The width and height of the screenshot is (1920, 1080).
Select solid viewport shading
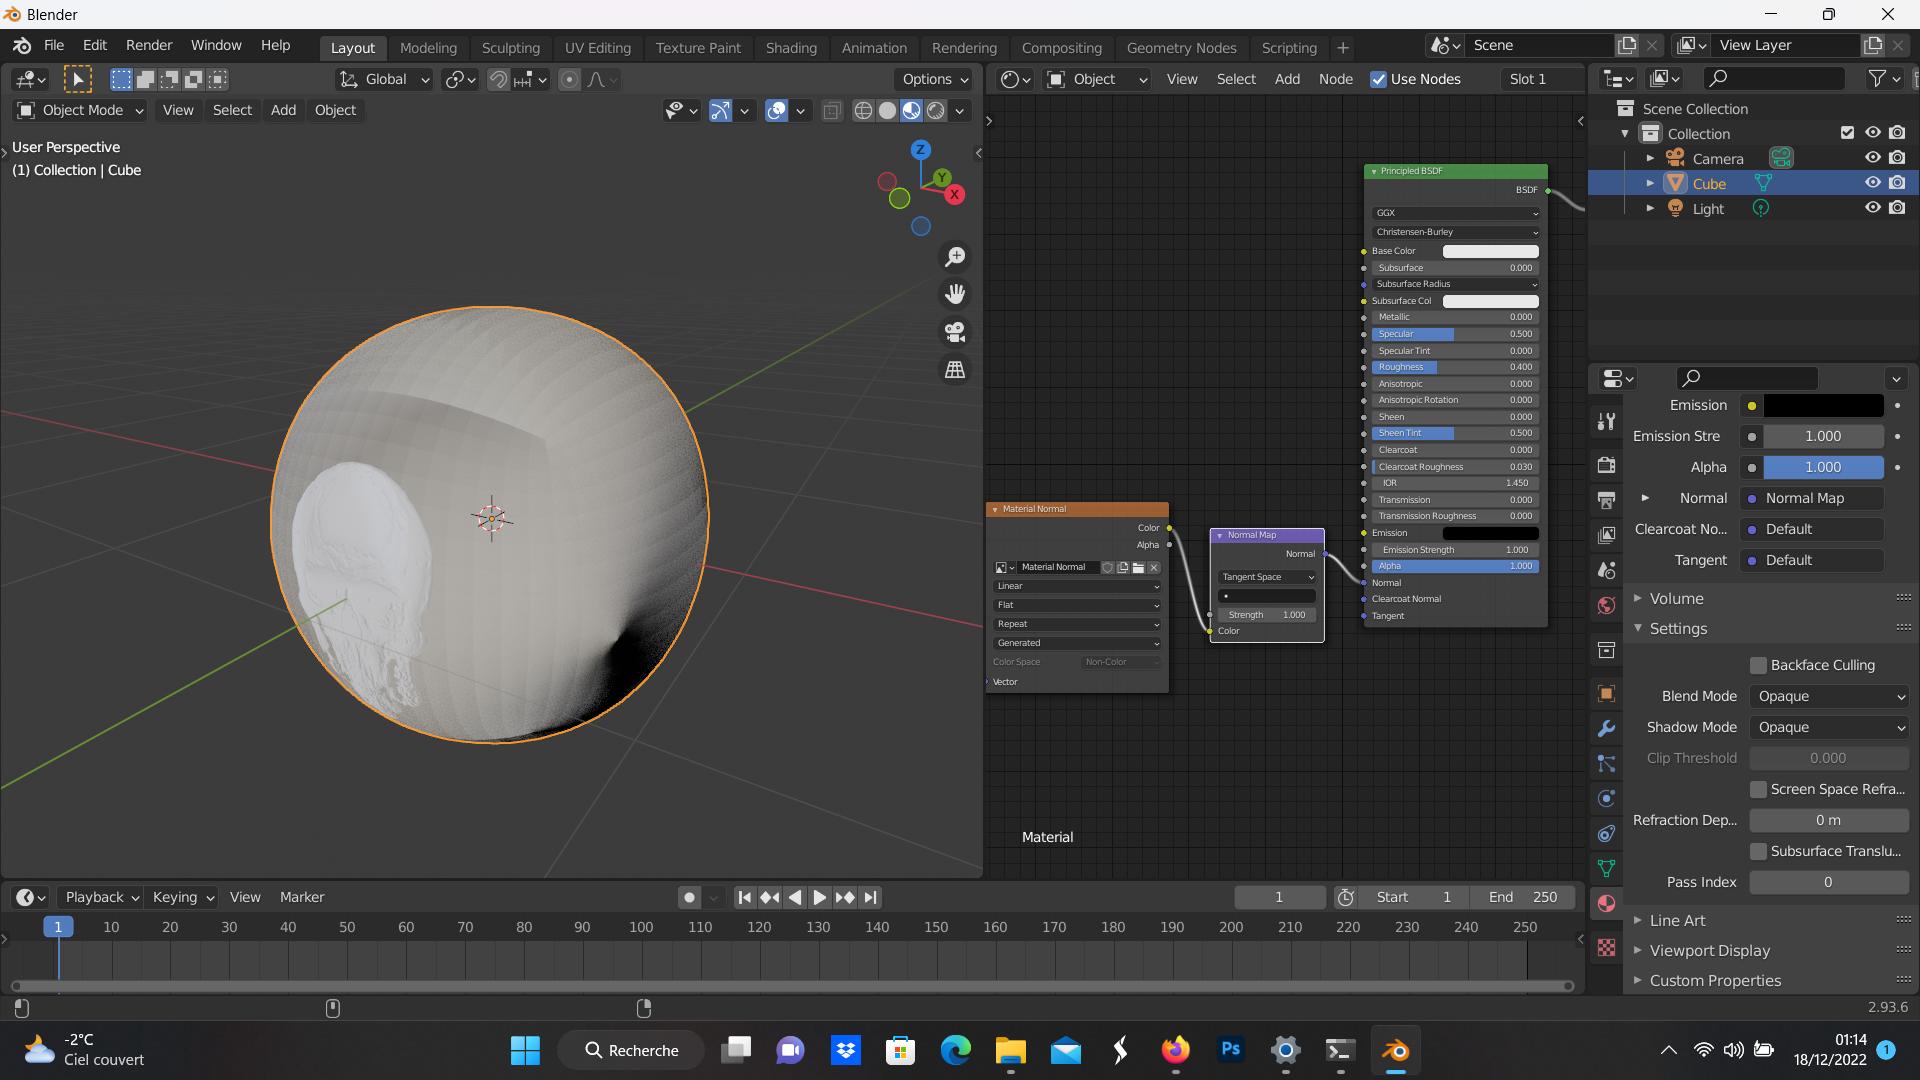coord(887,111)
